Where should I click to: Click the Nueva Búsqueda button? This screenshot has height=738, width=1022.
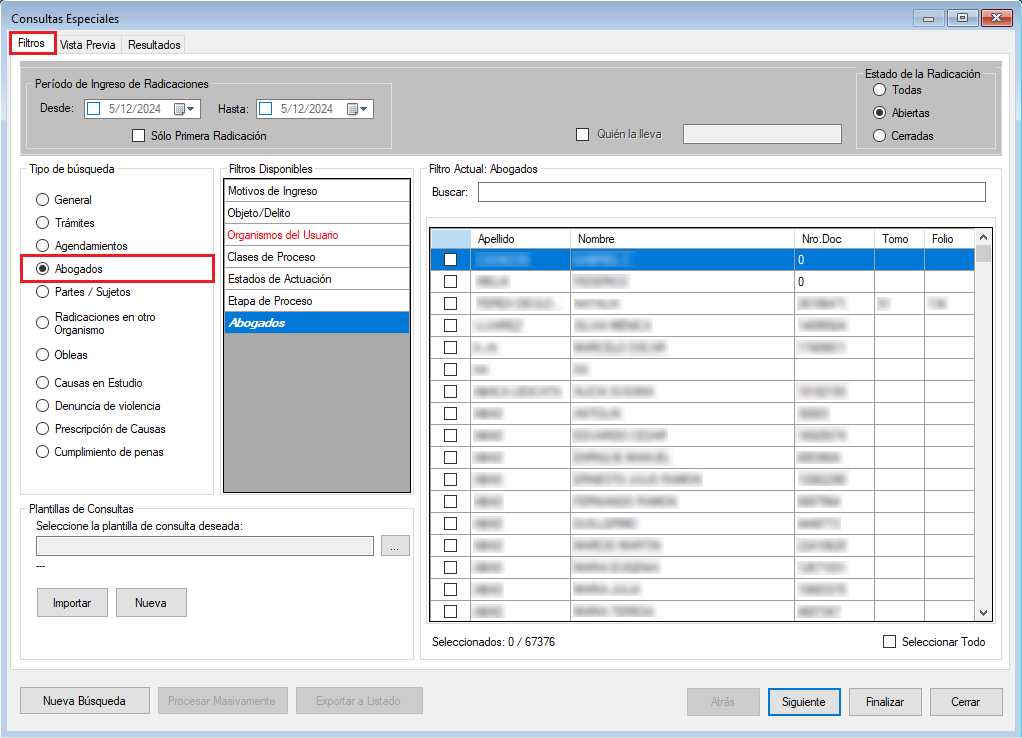tap(84, 701)
